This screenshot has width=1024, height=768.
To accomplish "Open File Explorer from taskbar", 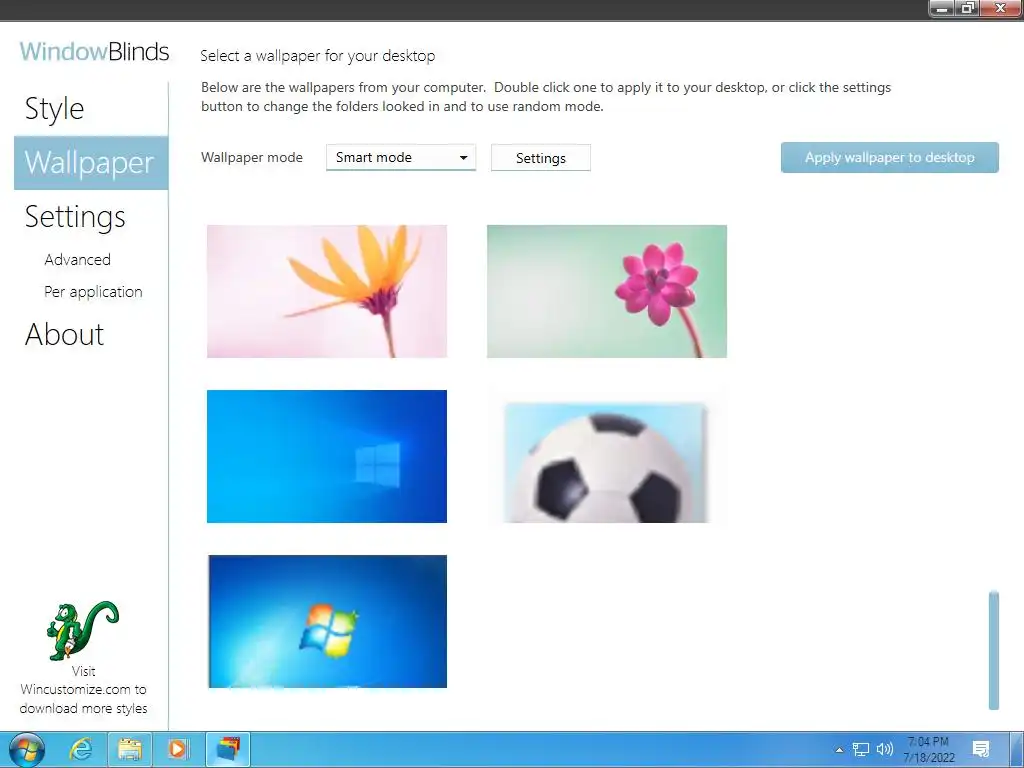I will tap(129, 749).
